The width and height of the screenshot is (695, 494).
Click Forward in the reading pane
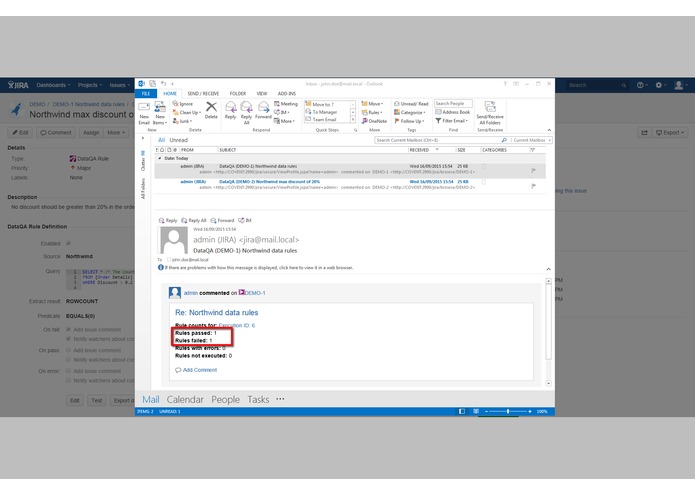click(x=223, y=220)
